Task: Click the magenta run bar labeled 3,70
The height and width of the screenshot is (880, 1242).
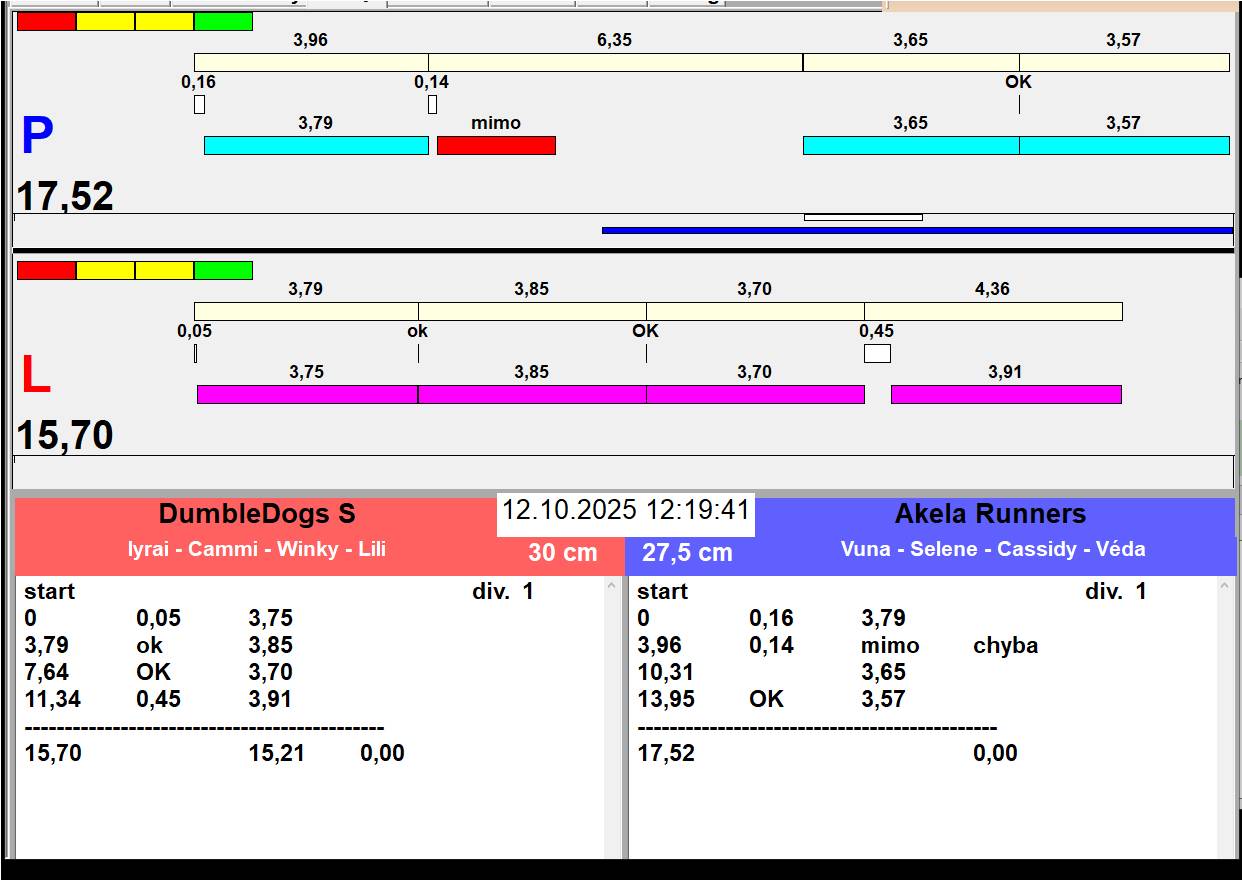Action: coord(755,394)
